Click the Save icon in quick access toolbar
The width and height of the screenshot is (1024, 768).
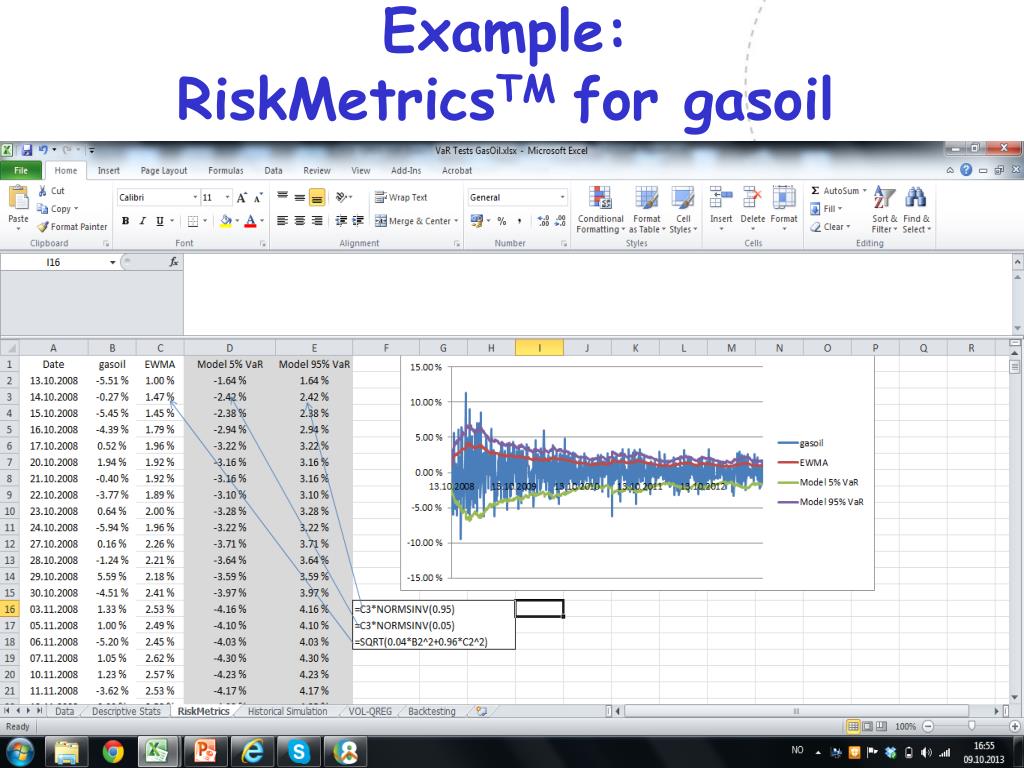[x=26, y=150]
